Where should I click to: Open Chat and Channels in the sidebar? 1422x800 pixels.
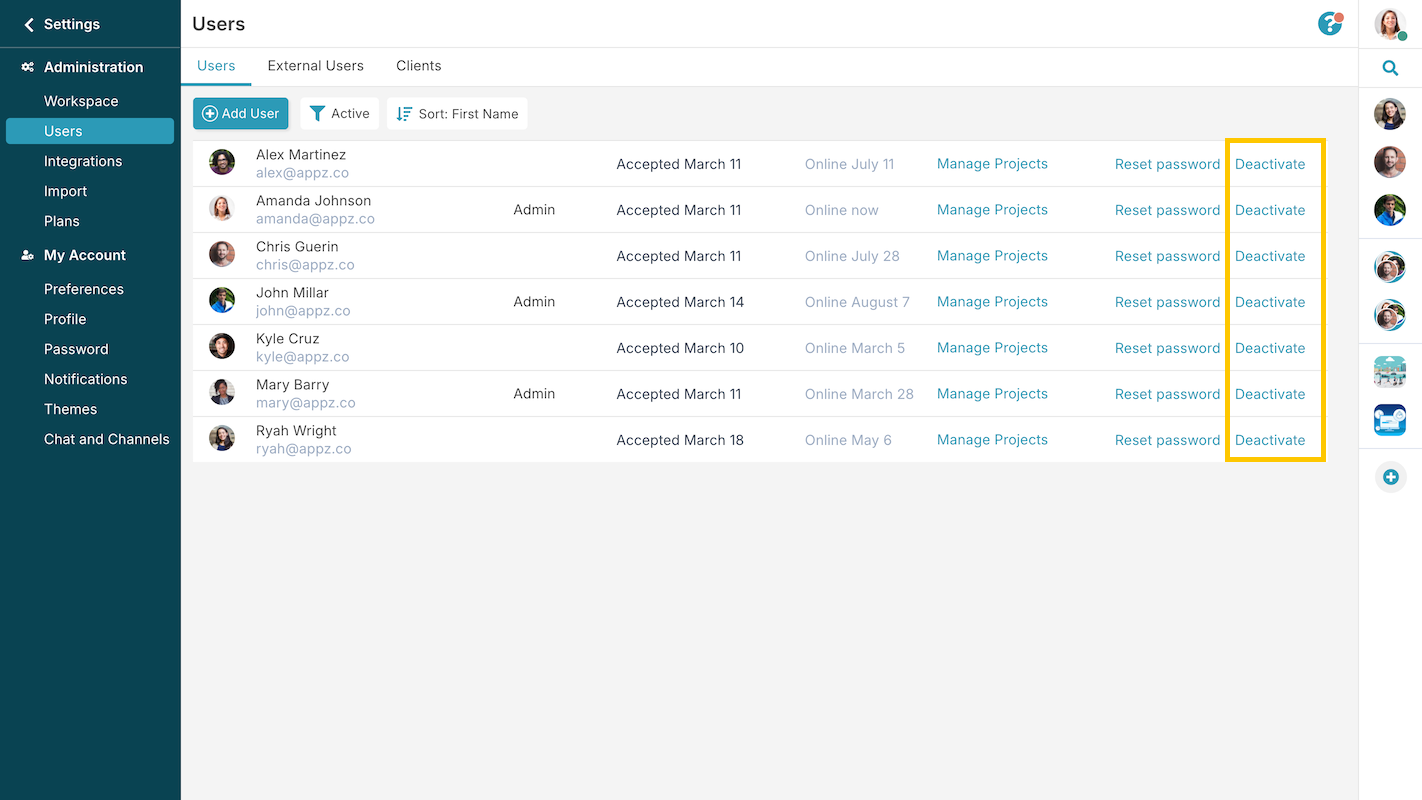tap(107, 439)
